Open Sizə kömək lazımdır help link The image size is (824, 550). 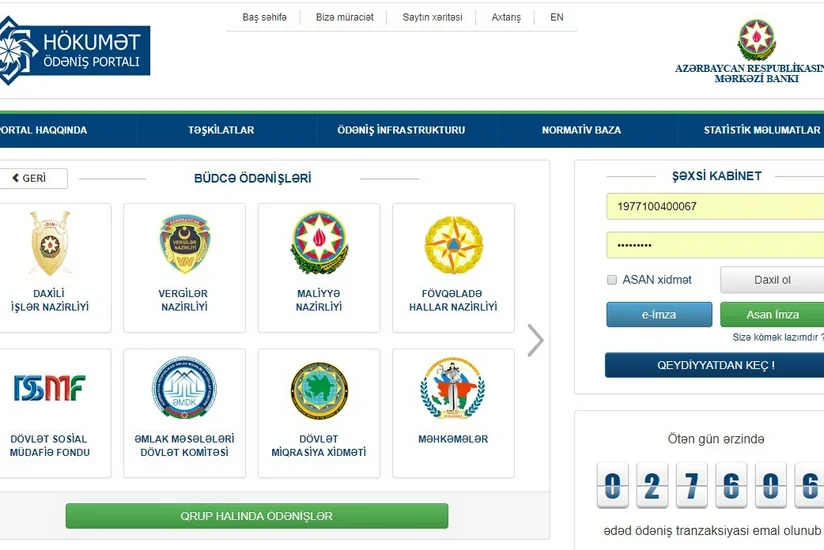click(x=778, y=337)
